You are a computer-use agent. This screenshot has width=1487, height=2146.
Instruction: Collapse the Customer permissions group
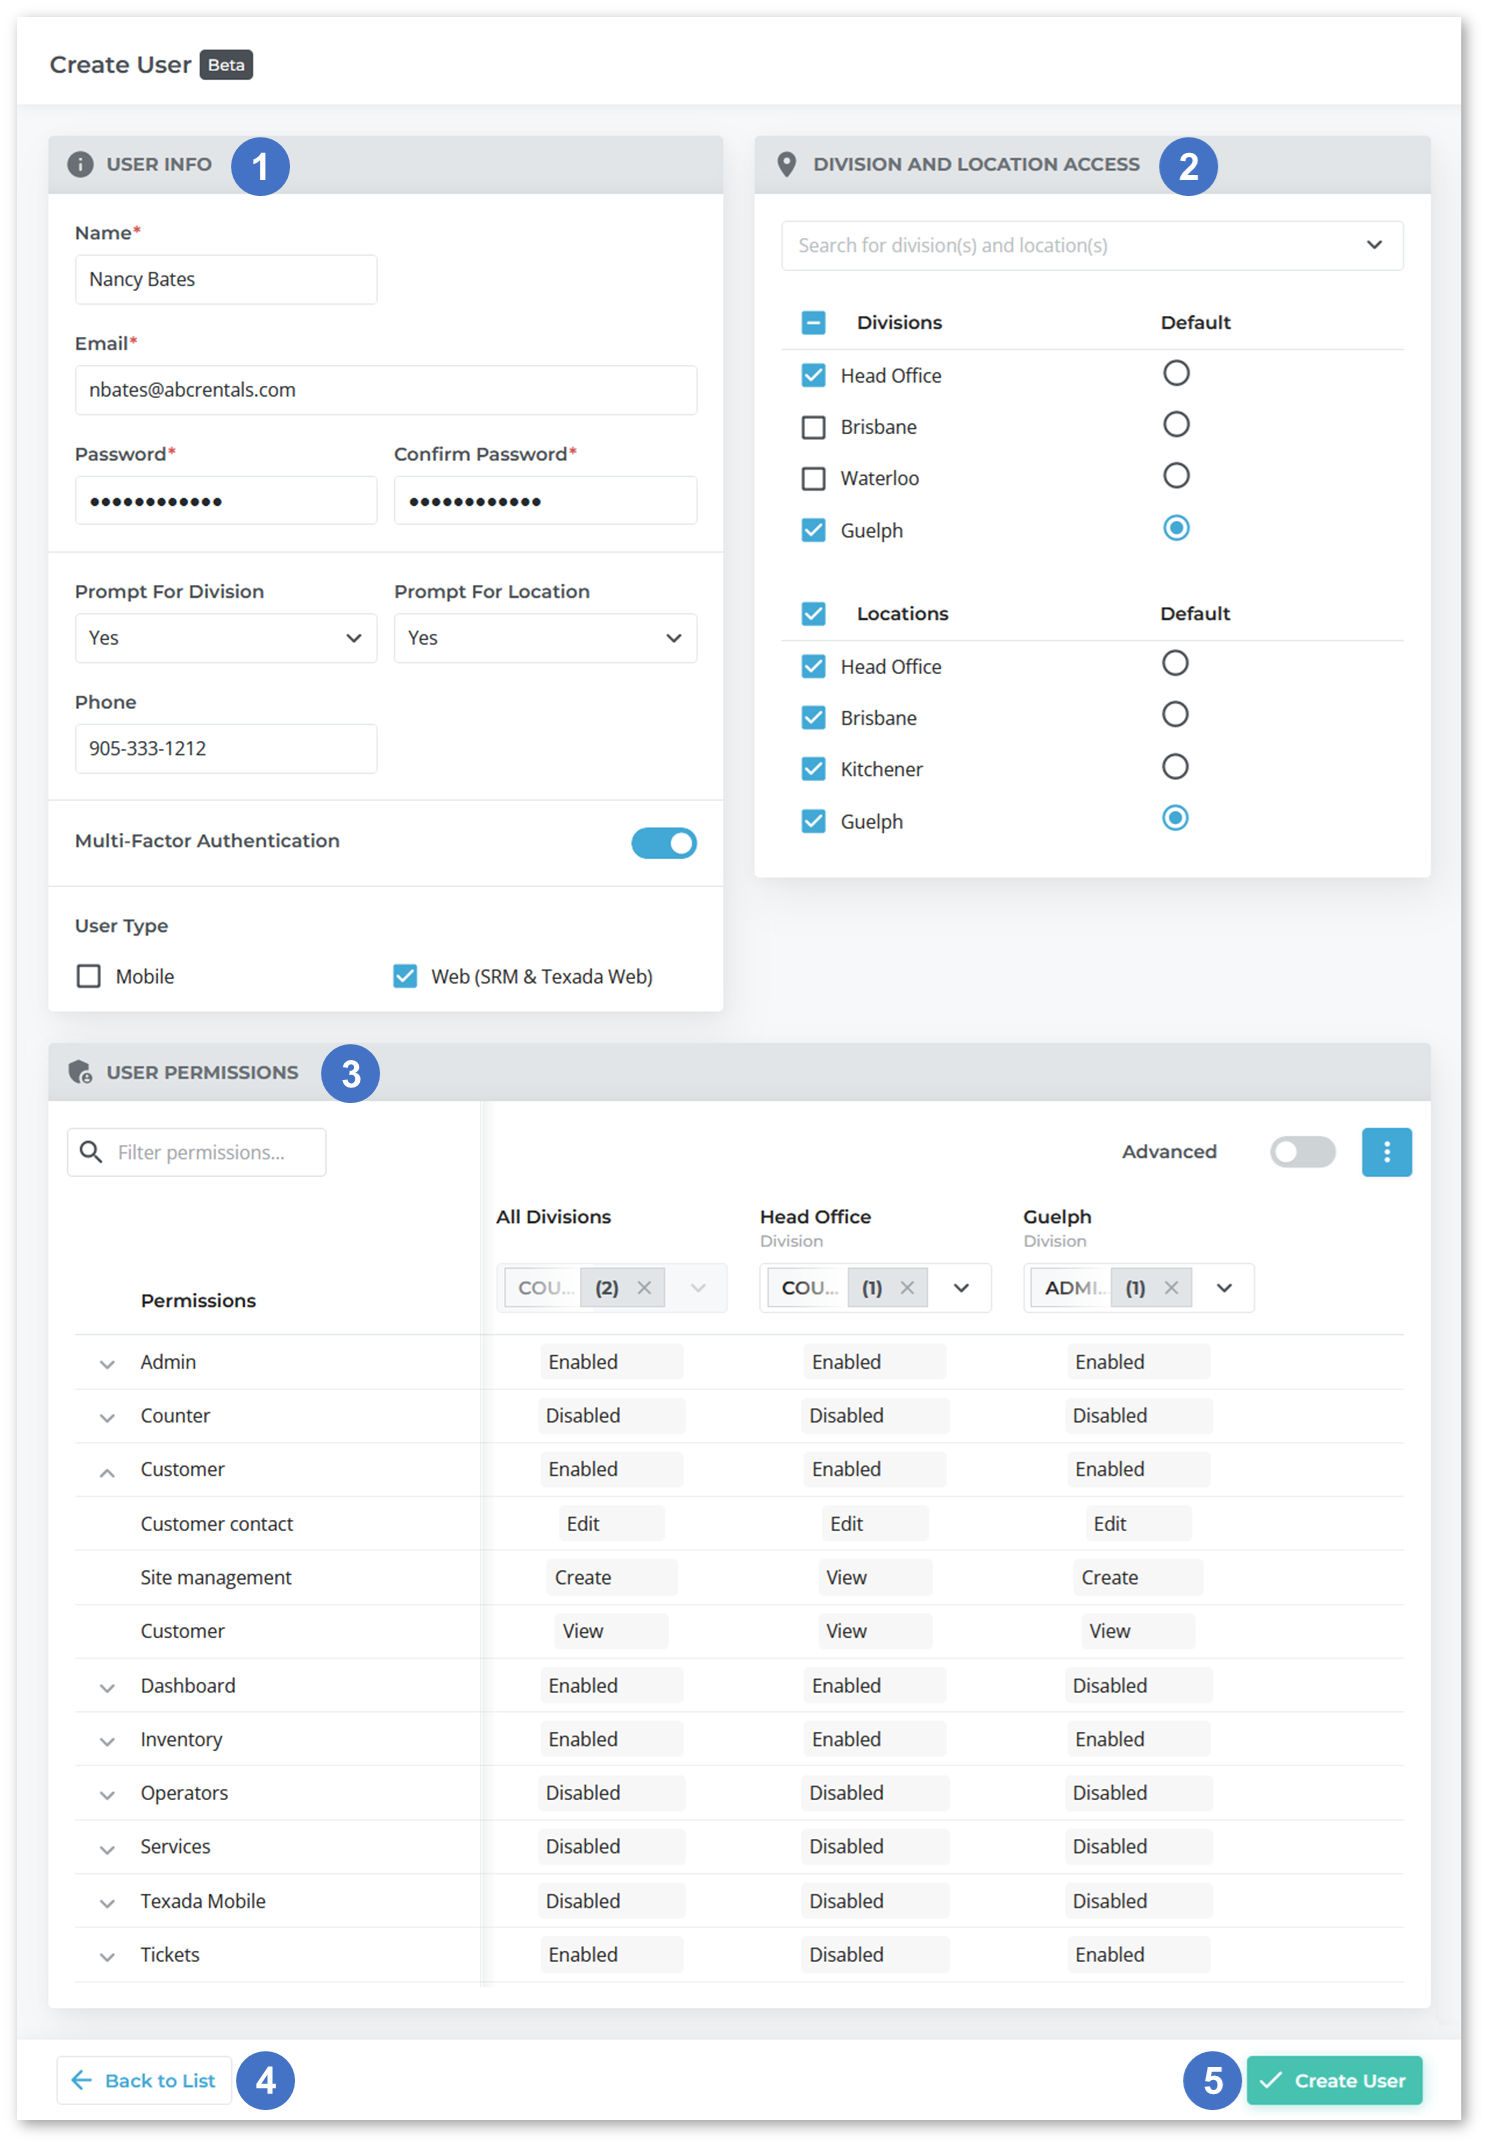point(107,1472)
